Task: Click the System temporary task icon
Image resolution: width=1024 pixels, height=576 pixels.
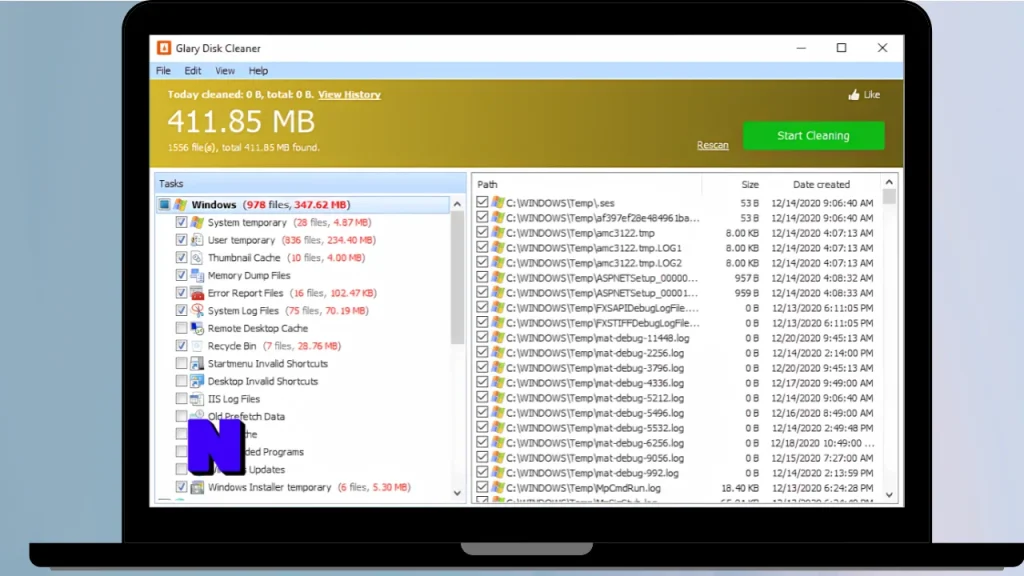Action: pyautogui.click(x=197, y=222)
